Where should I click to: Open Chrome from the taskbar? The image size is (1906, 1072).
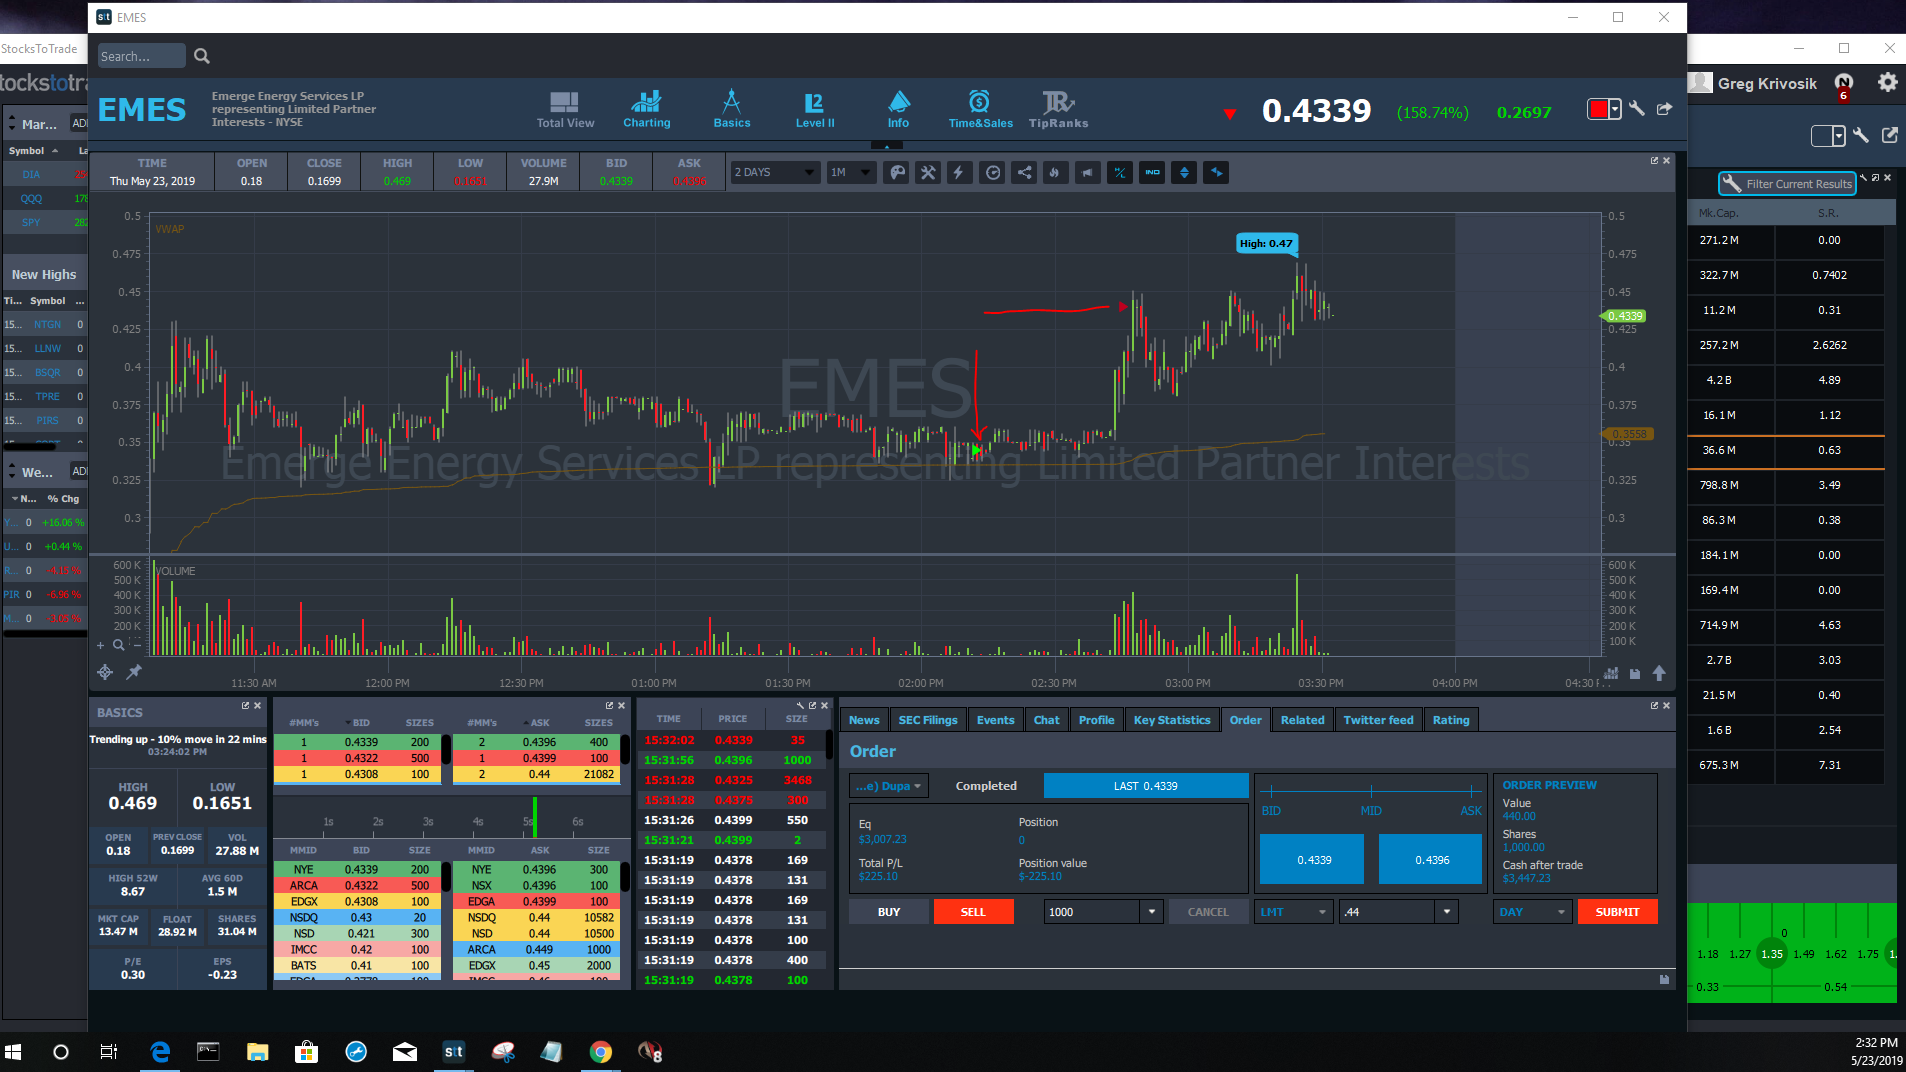click(600, 1052)
